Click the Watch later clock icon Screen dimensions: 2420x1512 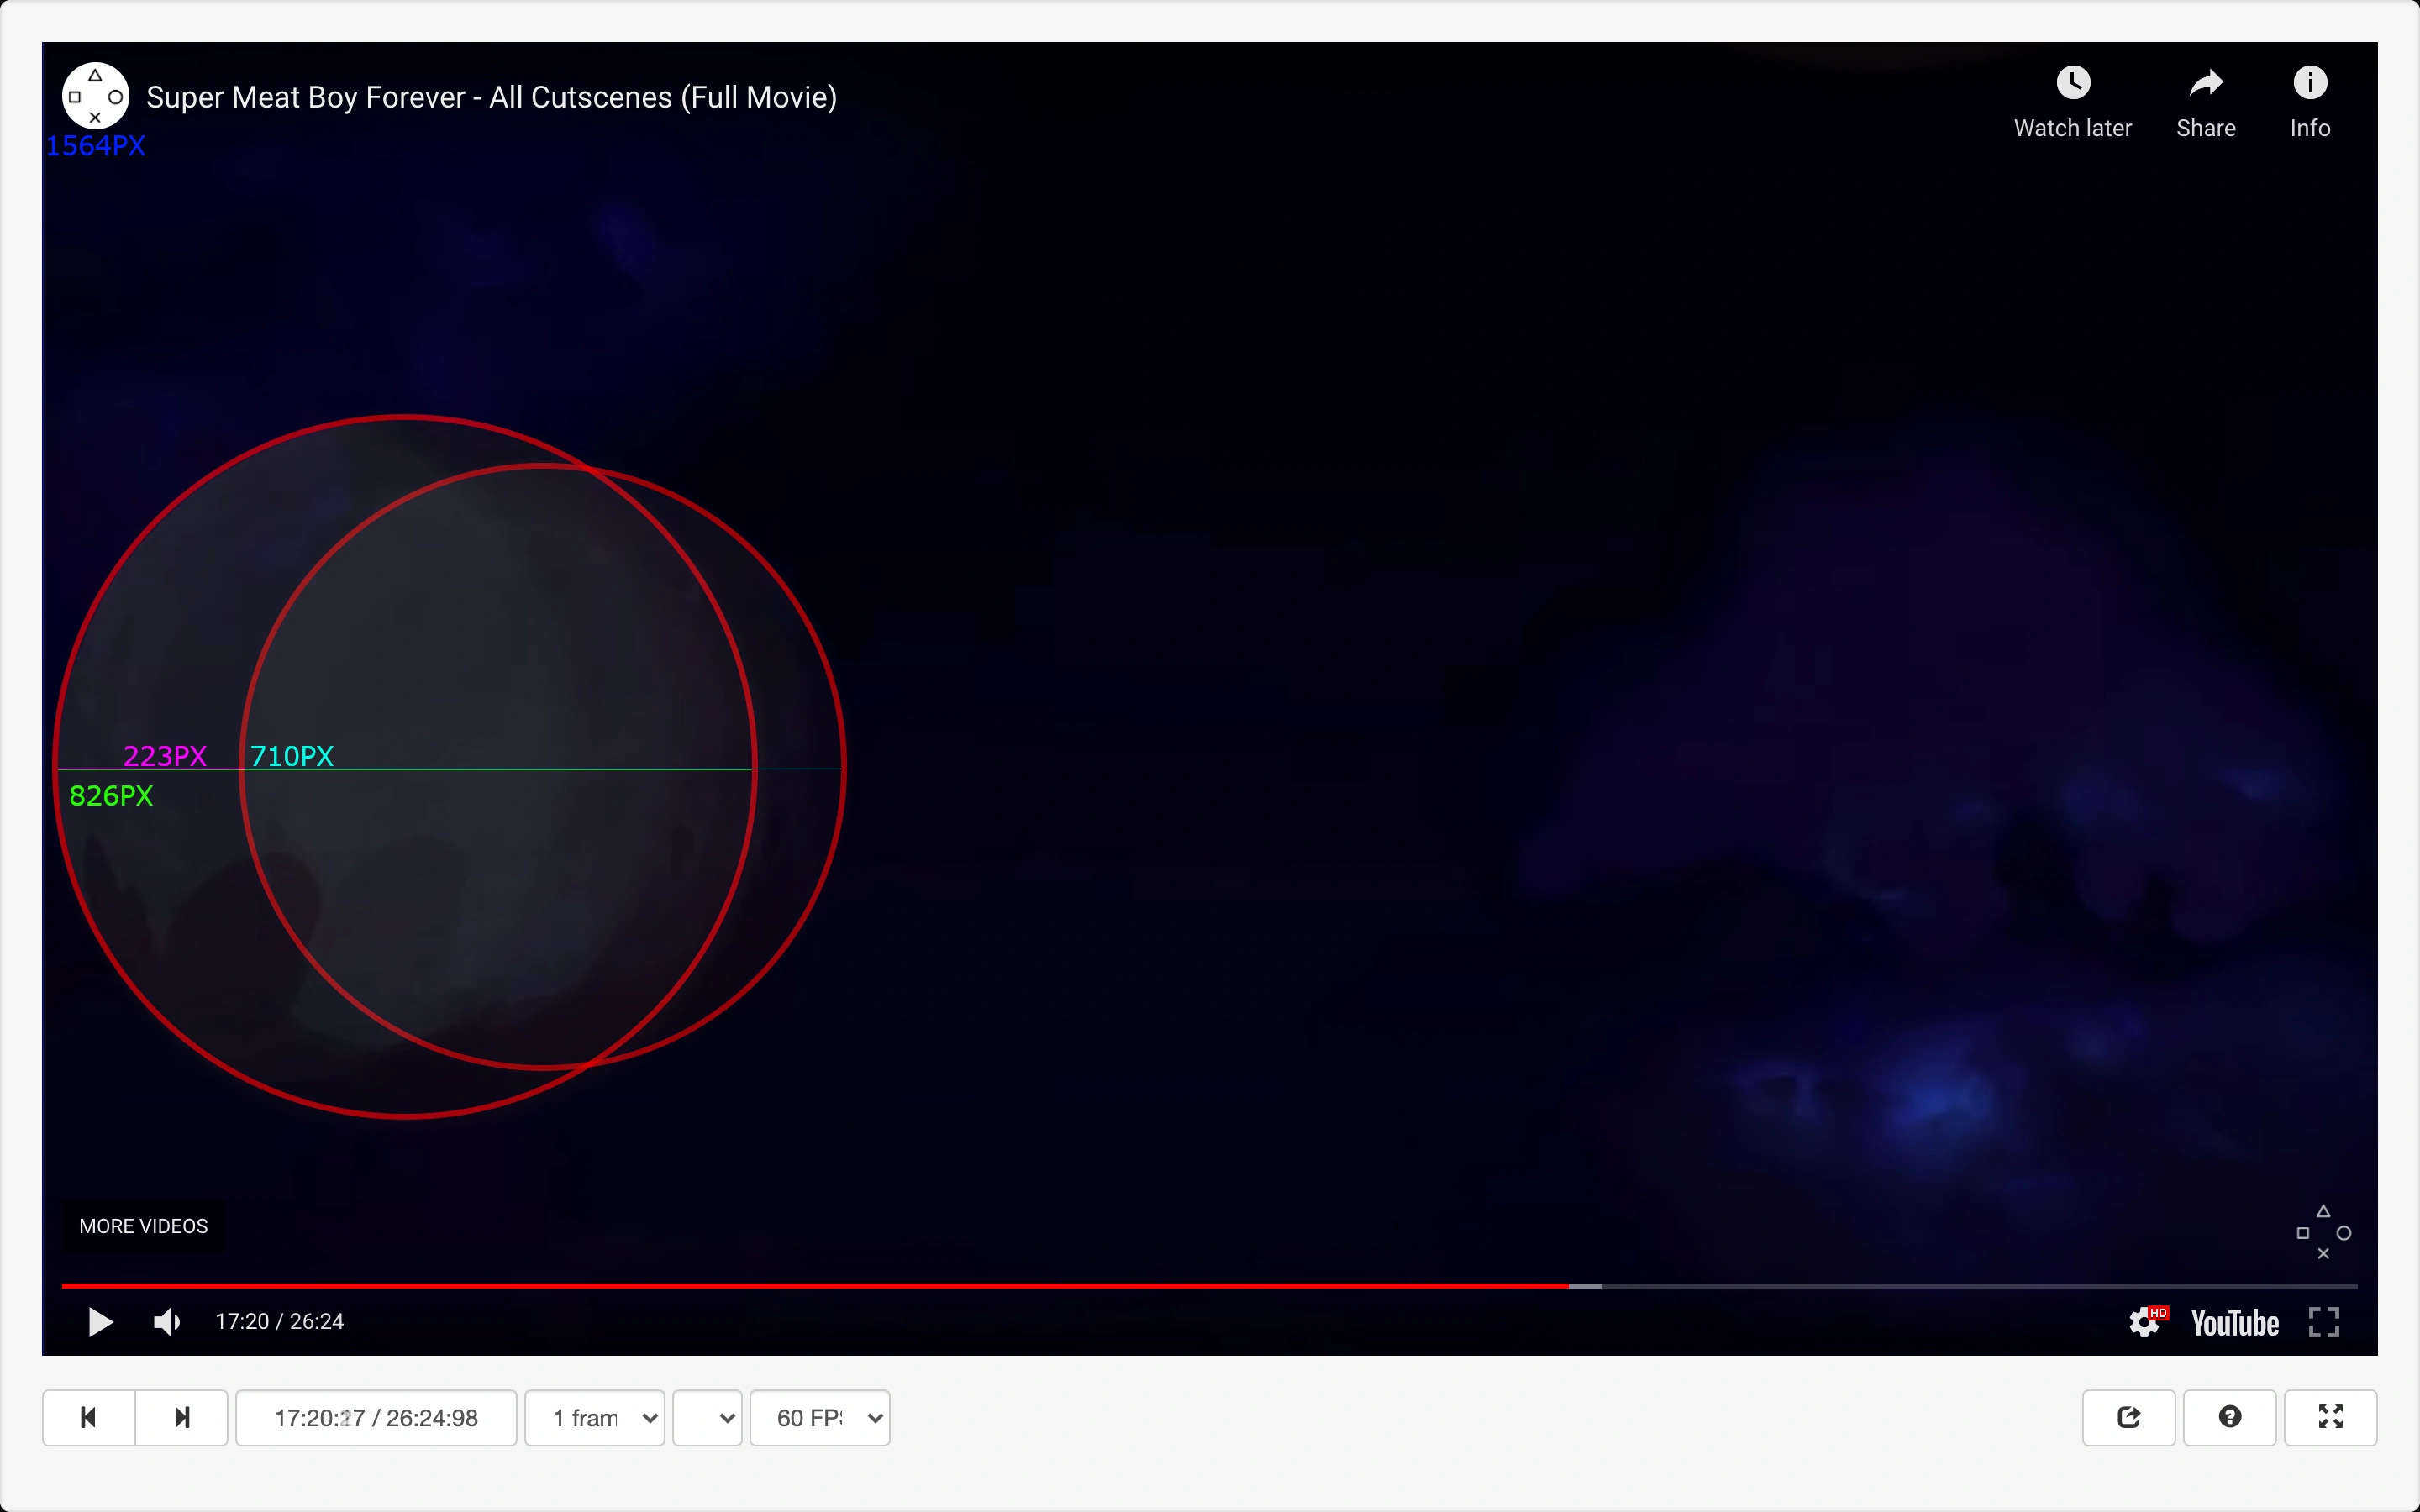[x=2073, y=83]
